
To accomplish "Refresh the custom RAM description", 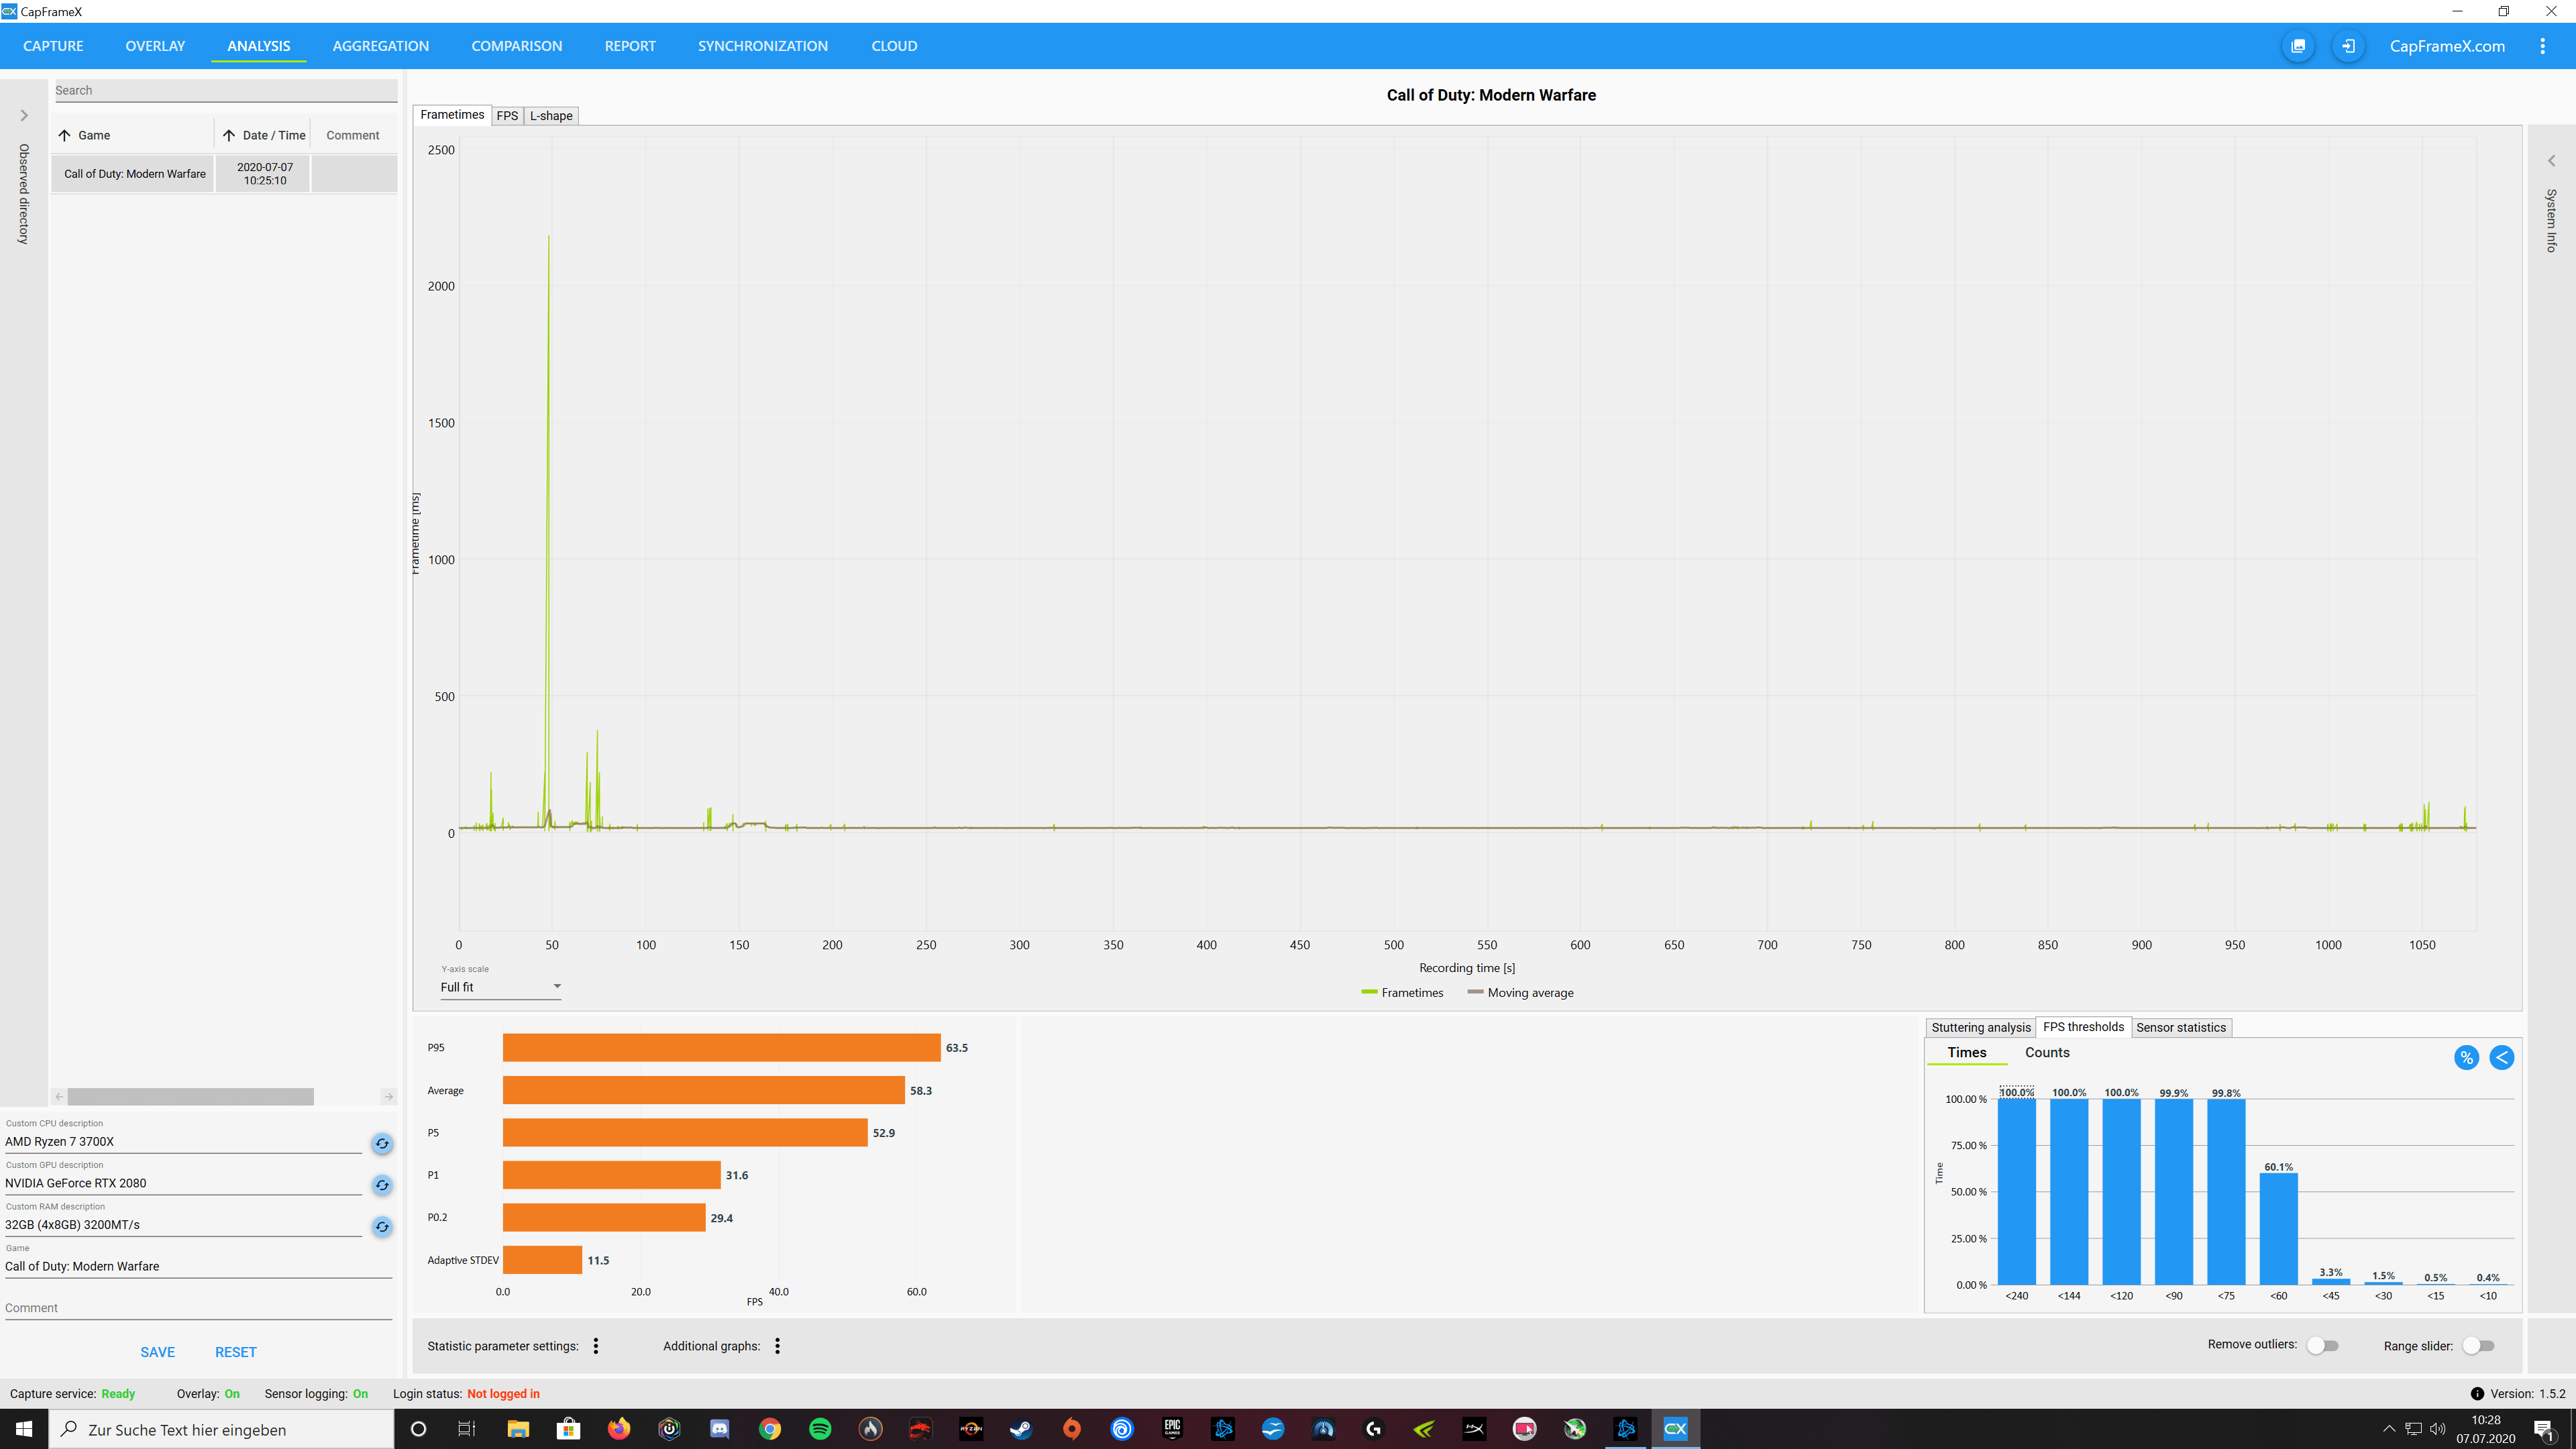I will 382,1226.
